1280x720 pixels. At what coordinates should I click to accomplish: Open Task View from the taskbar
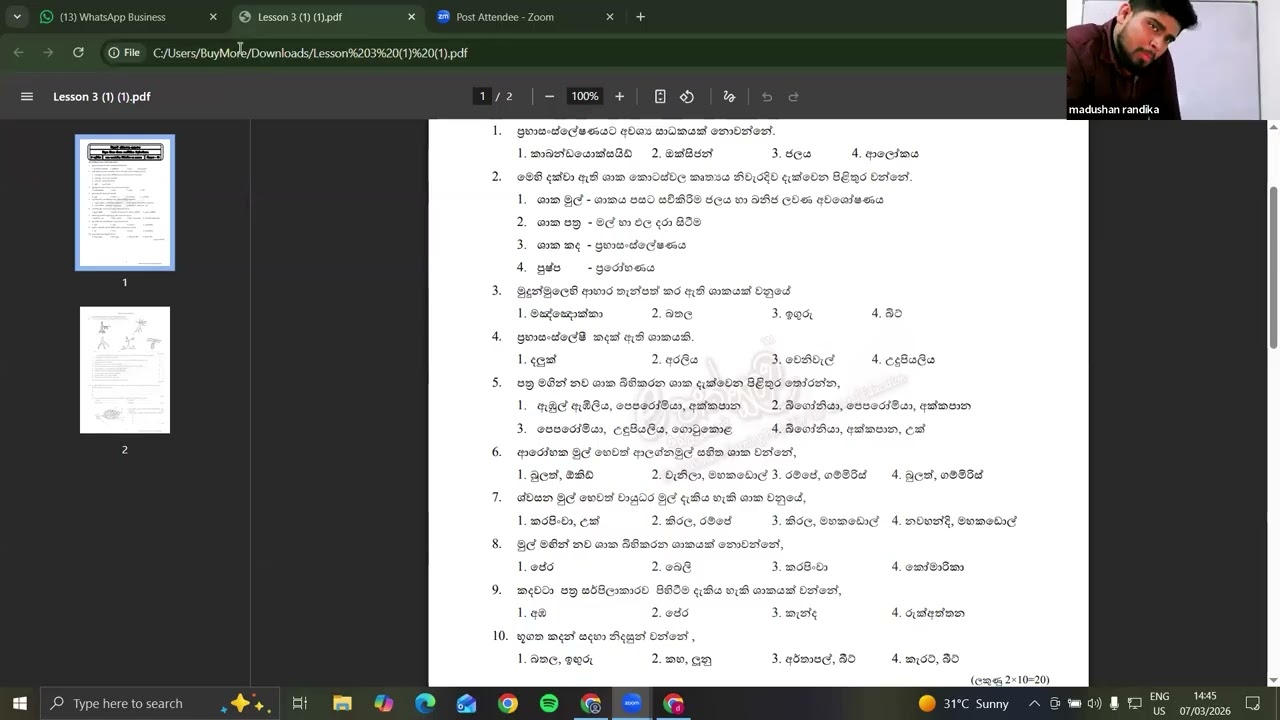(x=299, y=704)
